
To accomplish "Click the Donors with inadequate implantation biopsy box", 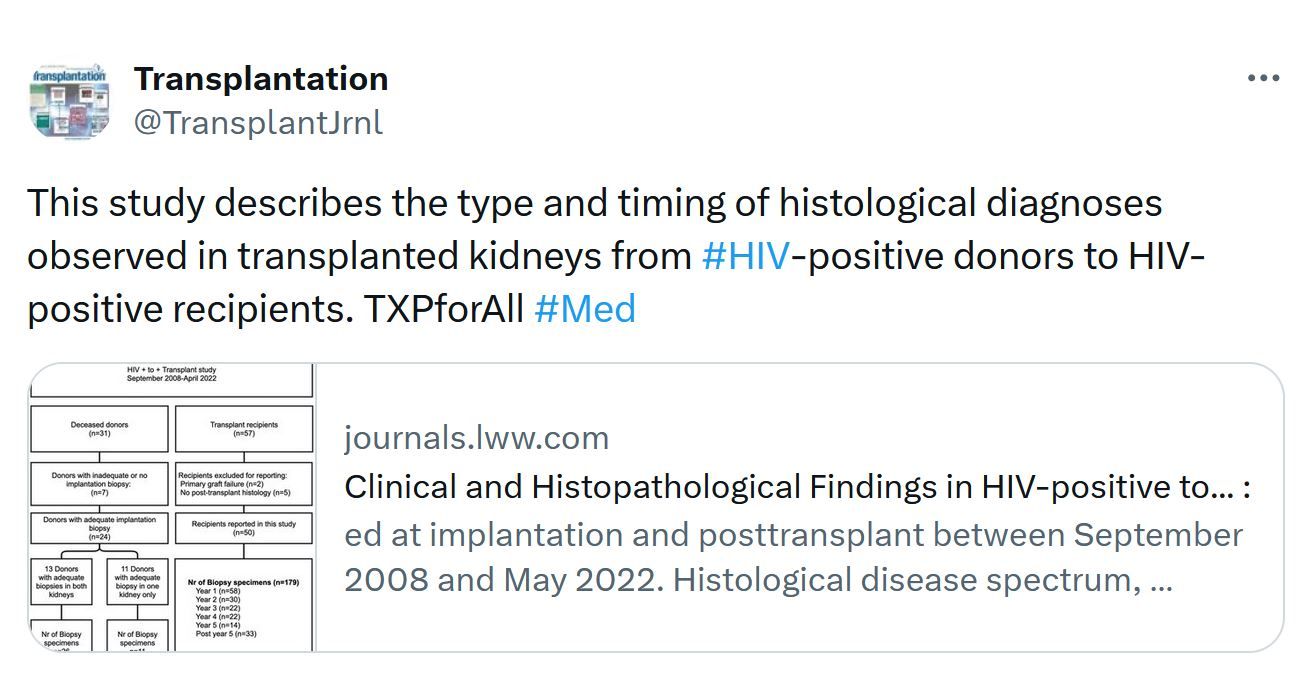I will pyautogui.click(x=99, y=483).
